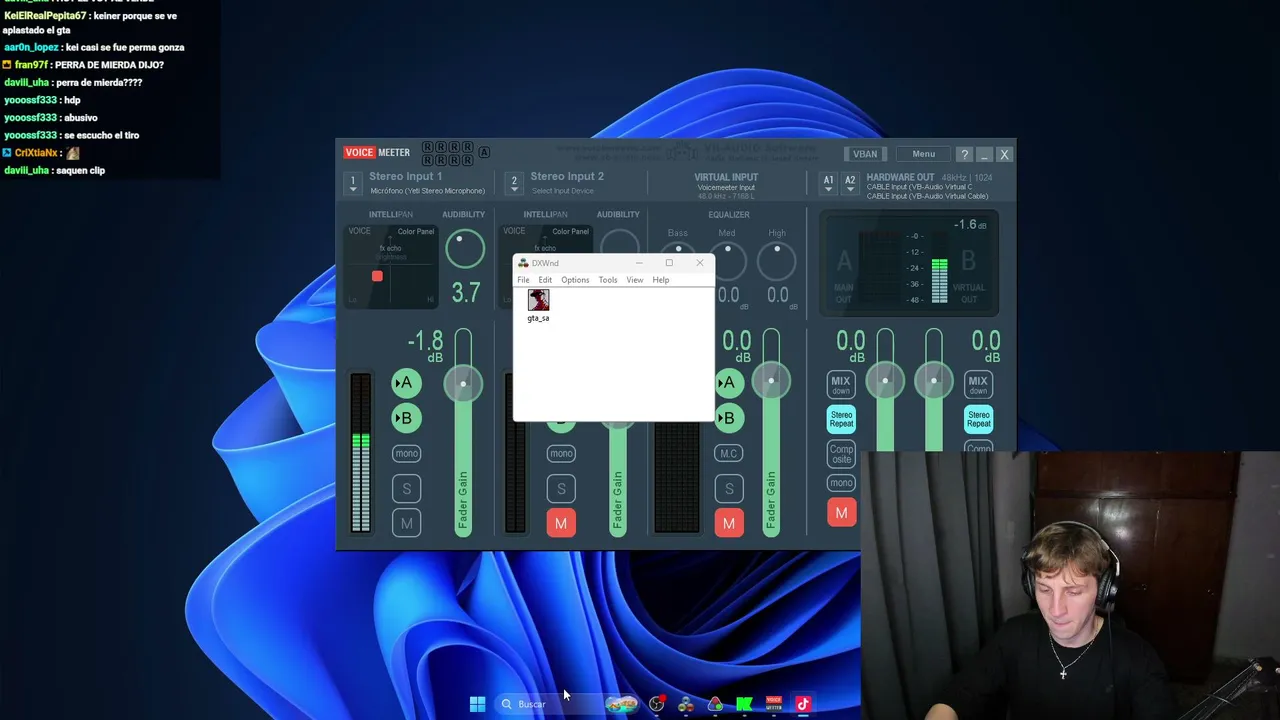The width and height of the screenshot is (1280, 720).
Task: Mute Stereo Input 1
Action: point(406,523)
